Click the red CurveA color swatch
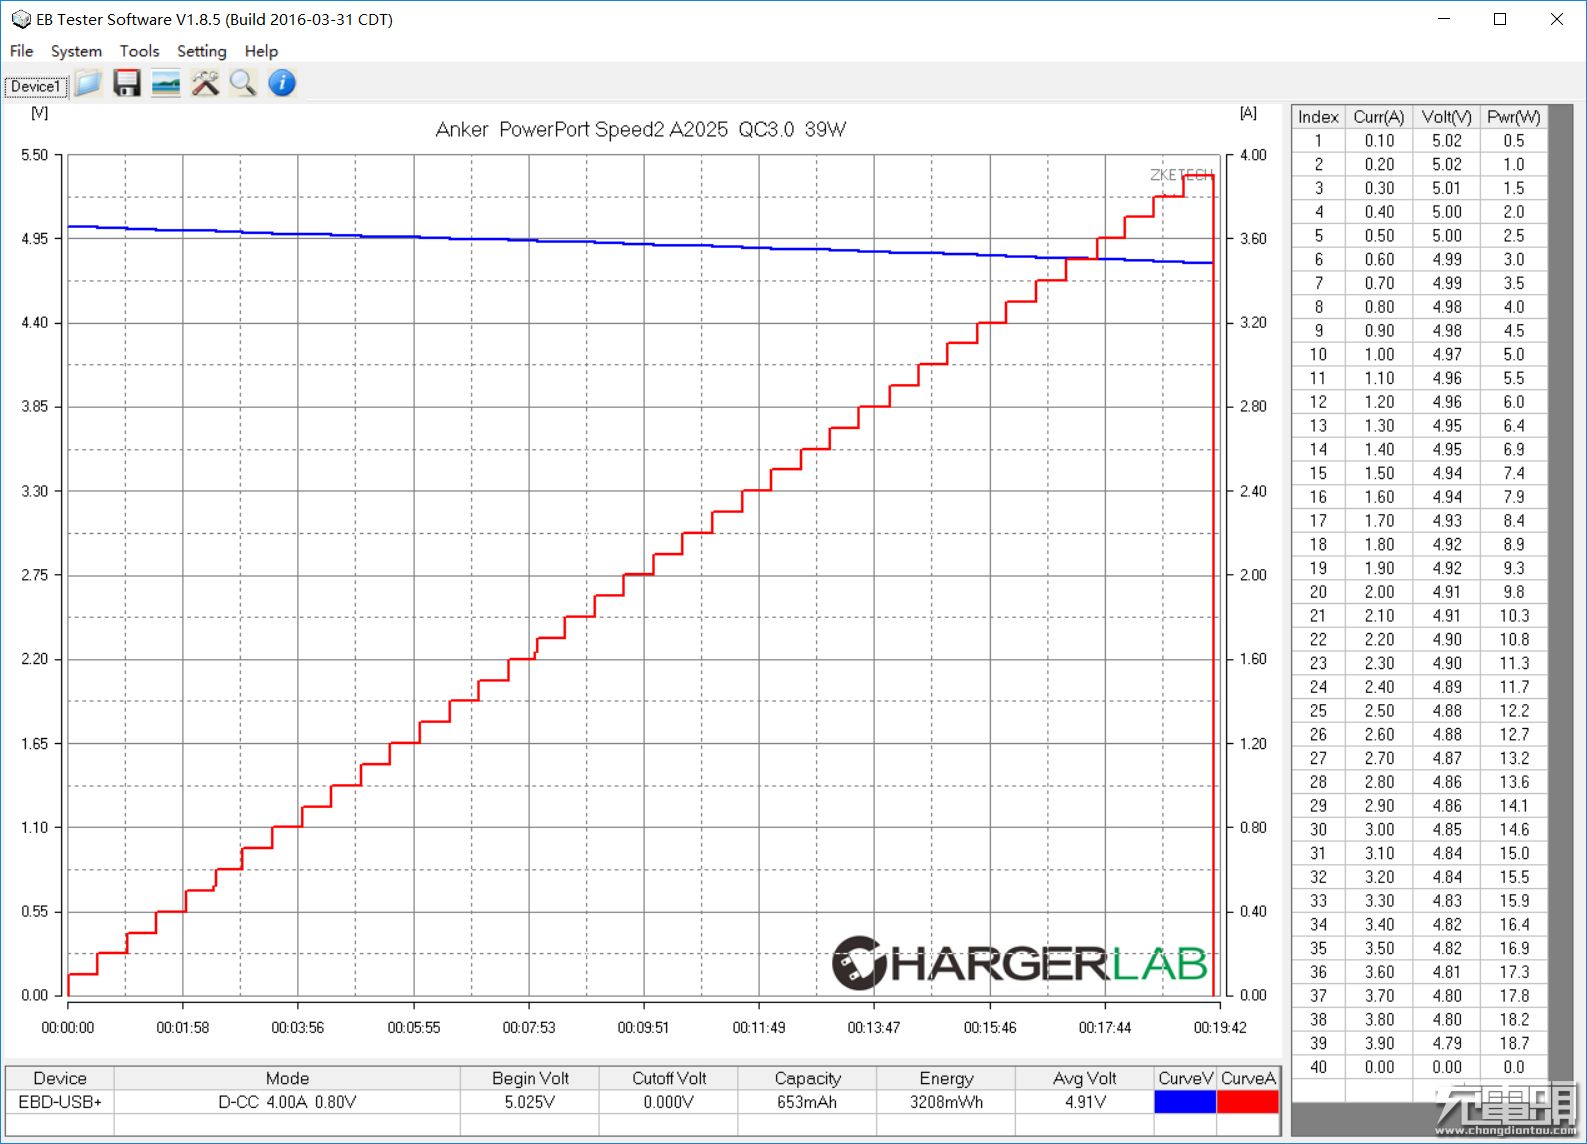Screen dimensions: 1587x1144 pos(1248,1102)
